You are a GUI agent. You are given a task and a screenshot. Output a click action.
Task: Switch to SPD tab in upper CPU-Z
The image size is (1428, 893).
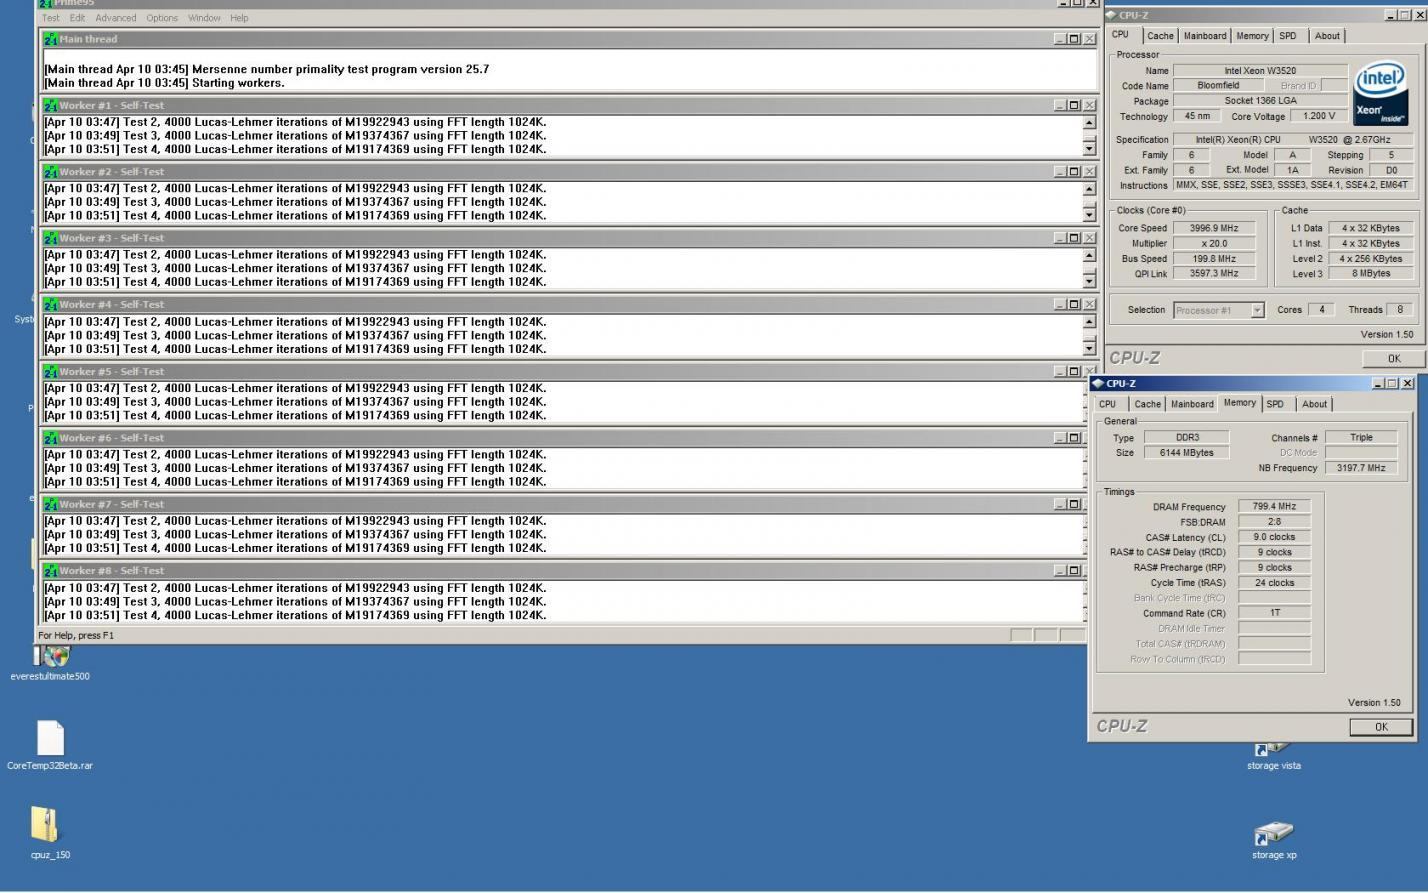tap(1288, 36)
